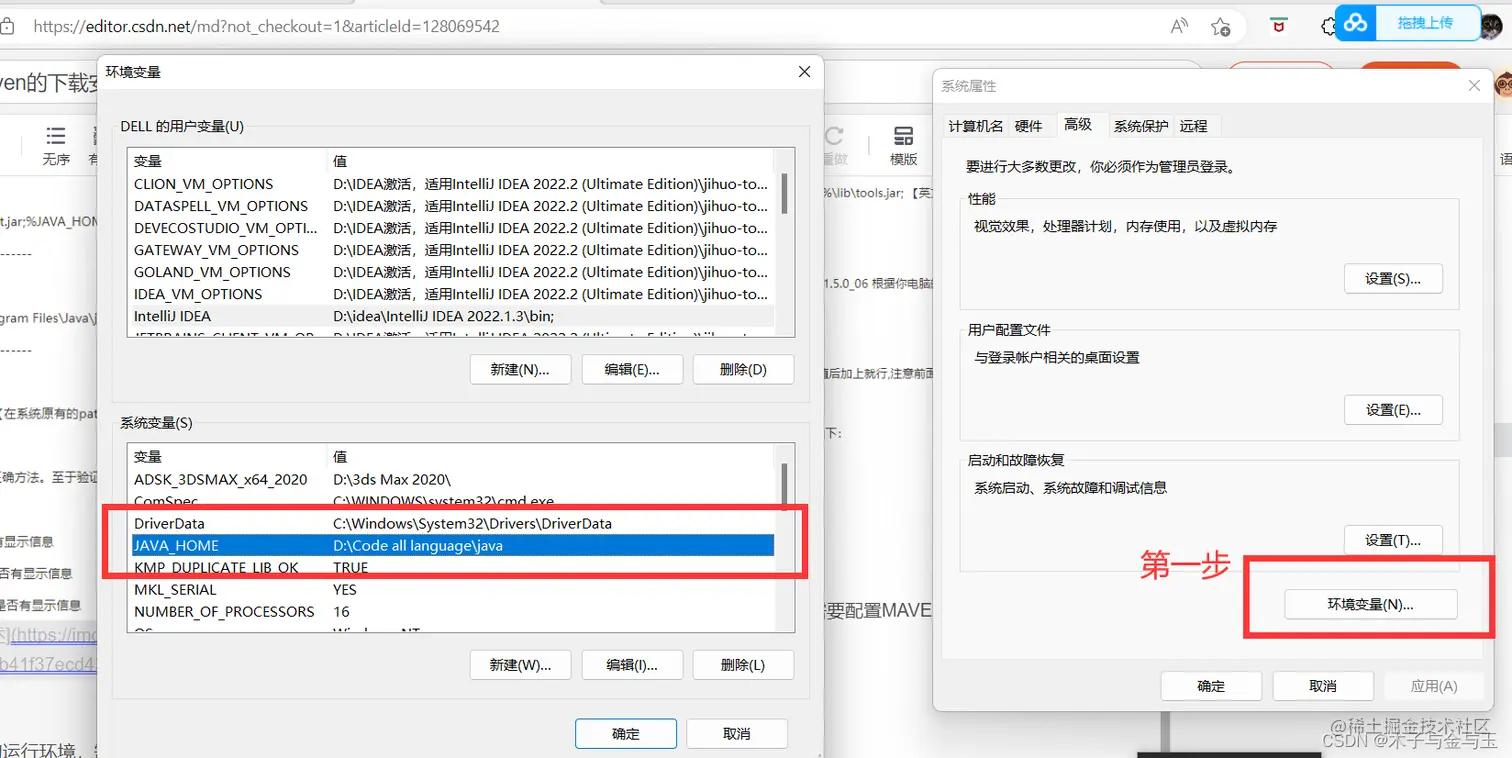Viewport: 1512px width, 758px height.
Task: Add page to favorites with star icon
Action: [1220, 27]
